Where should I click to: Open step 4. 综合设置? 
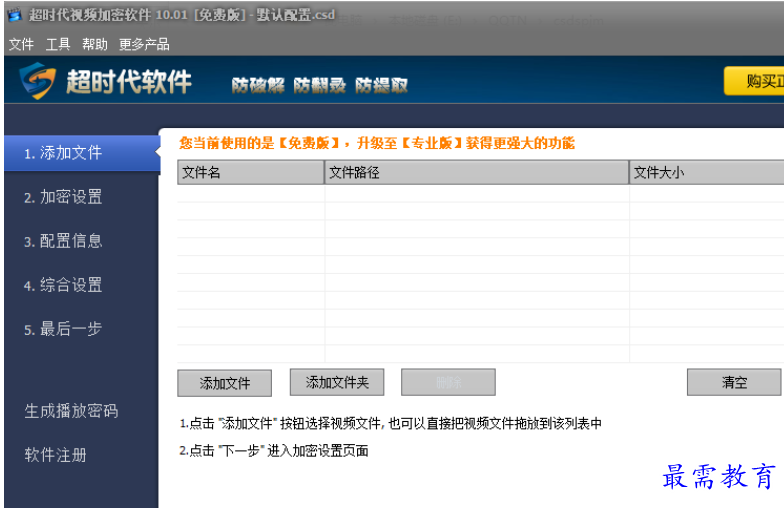point(63,285)
